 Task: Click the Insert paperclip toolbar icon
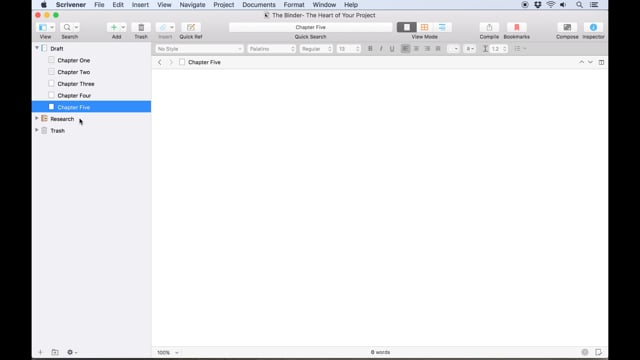(163, 27)
